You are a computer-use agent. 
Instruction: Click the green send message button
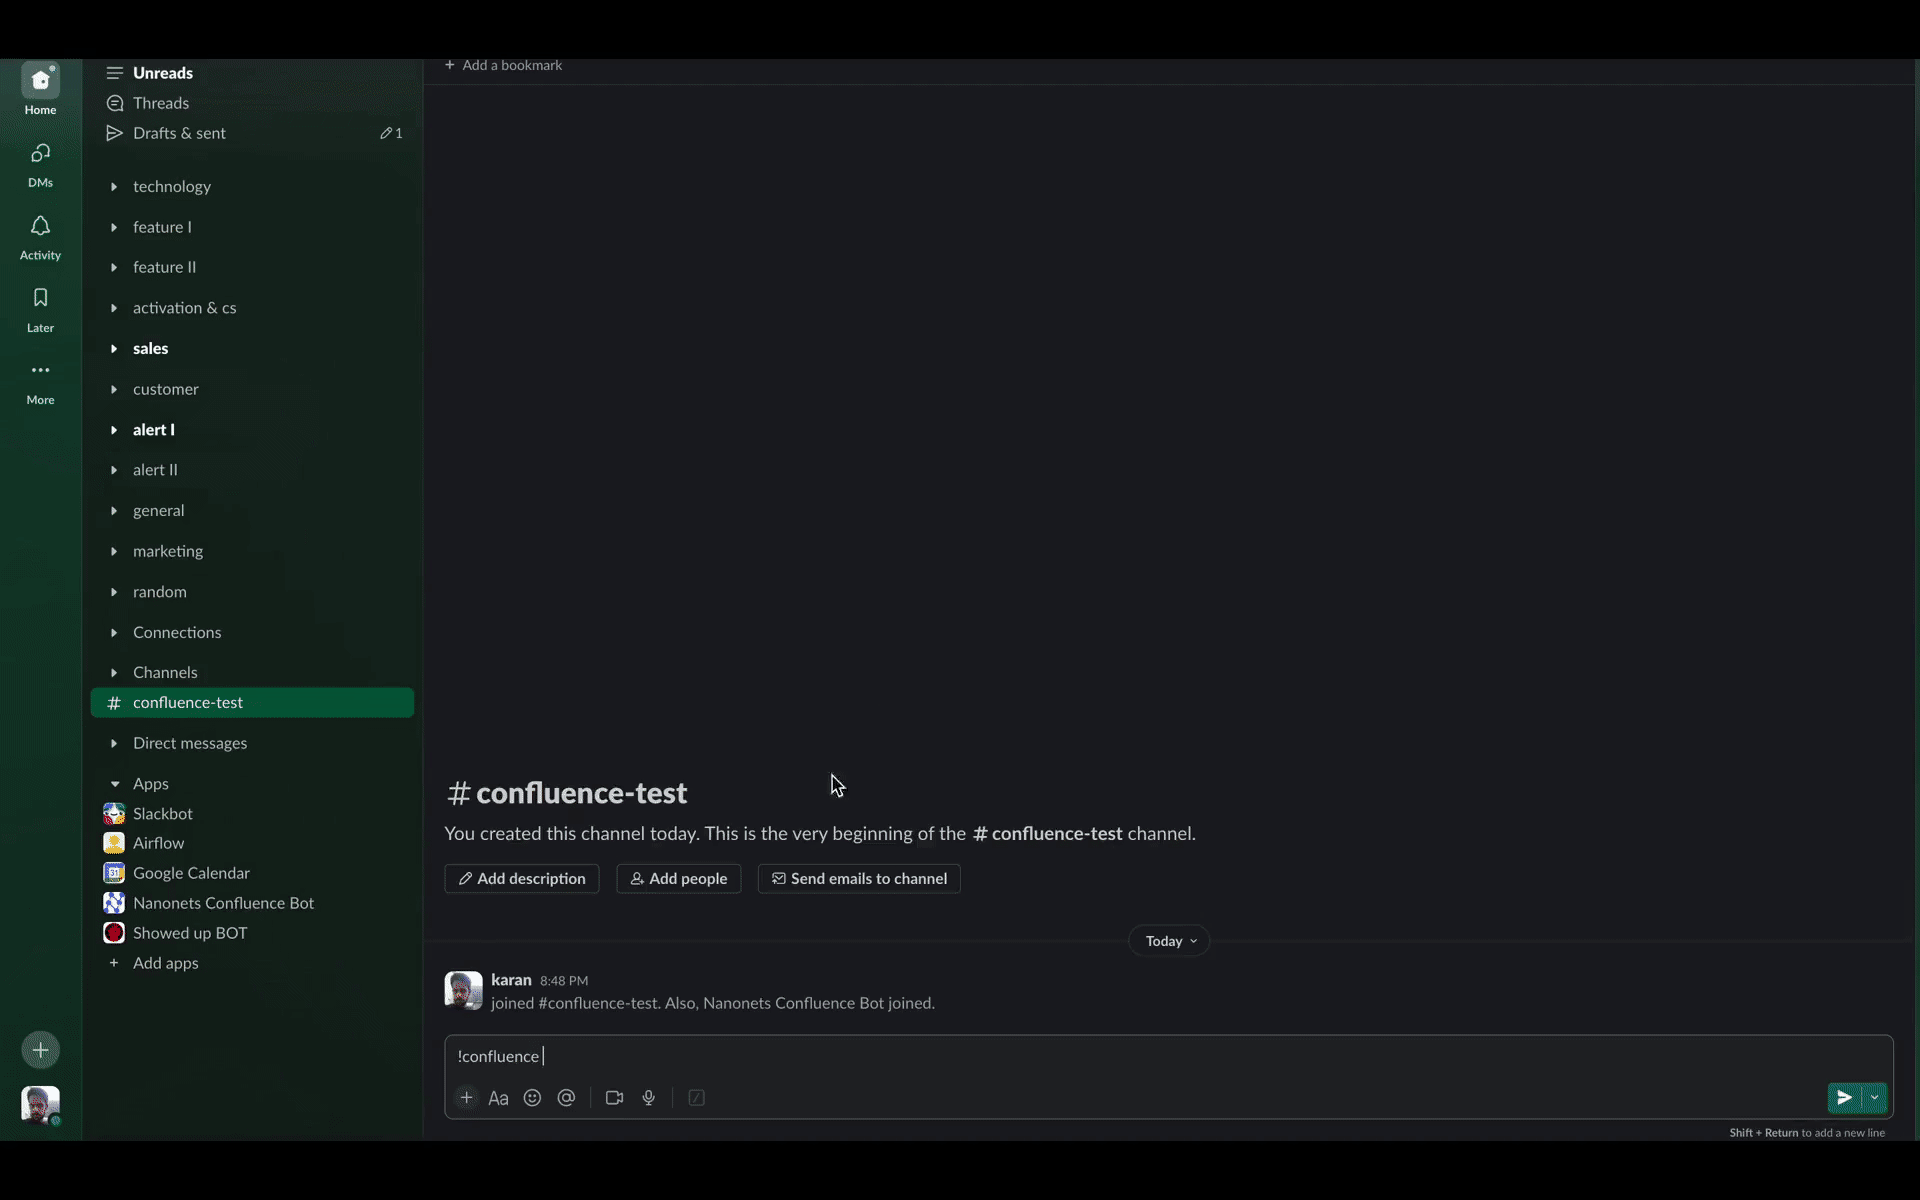pyautogui.click(x=1844, y=1097)
